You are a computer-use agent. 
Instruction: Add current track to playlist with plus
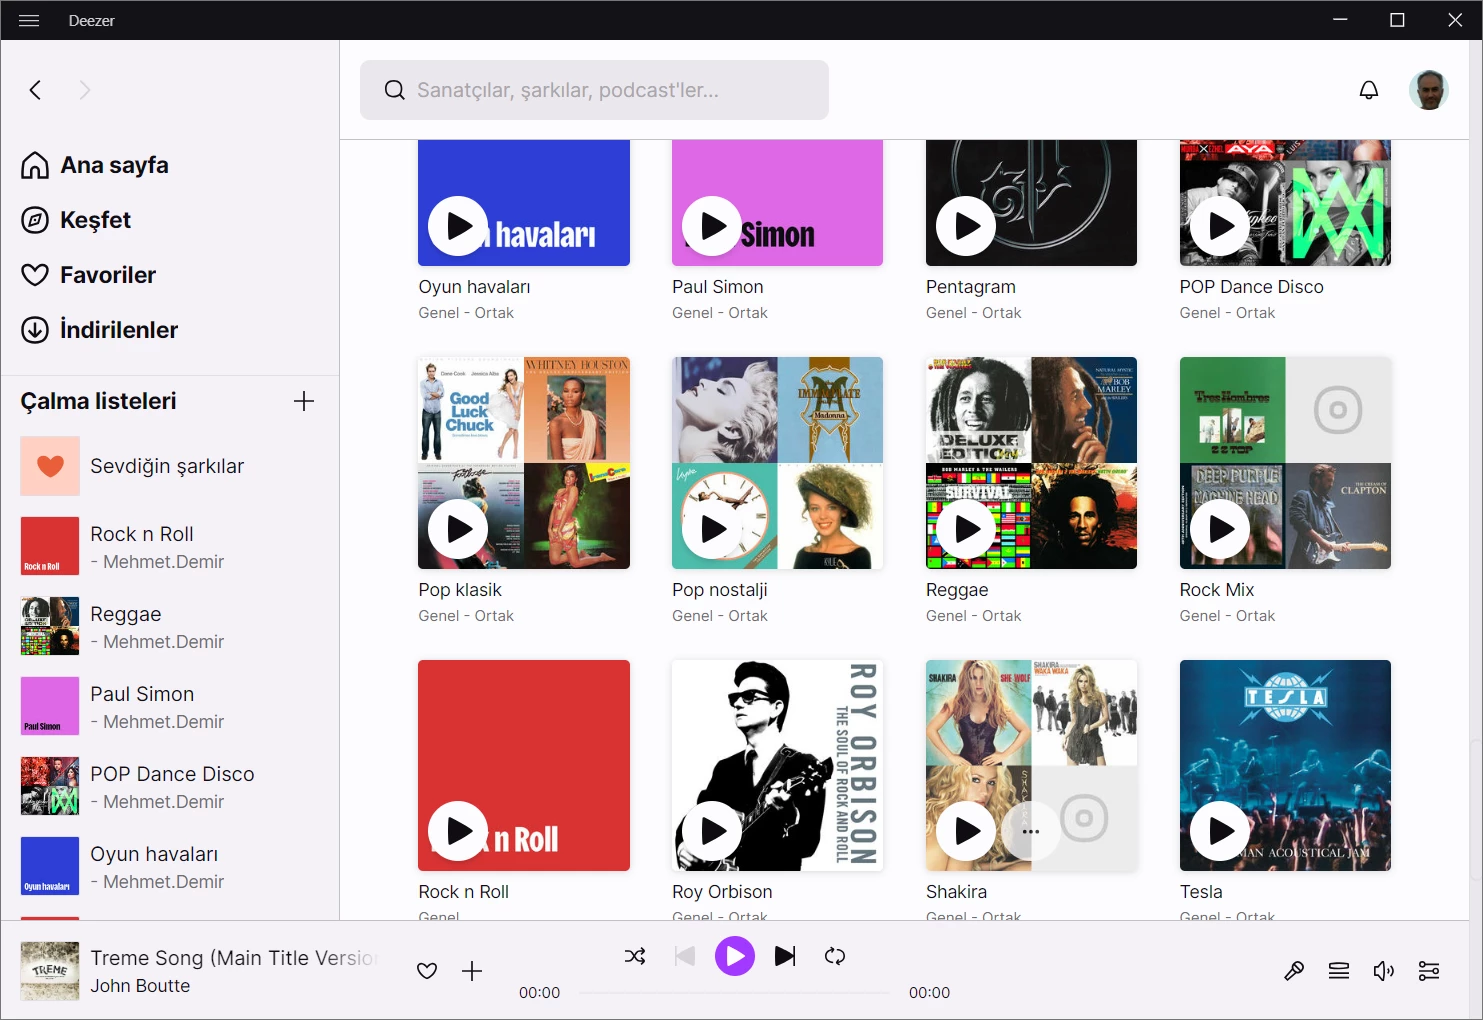pyautogui.click(x=472, y=971)
